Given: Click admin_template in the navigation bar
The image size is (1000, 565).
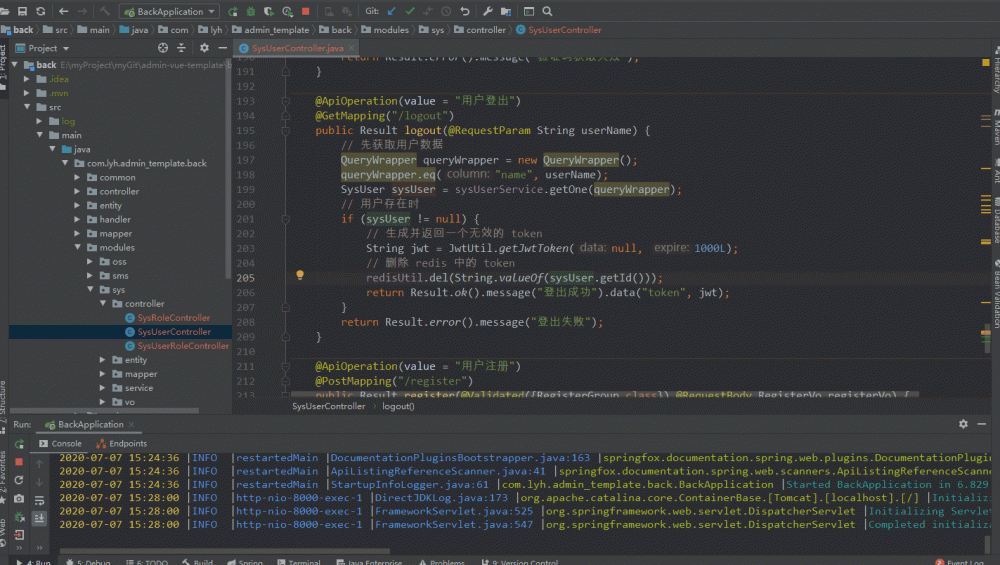Looking at the screenshot, I should pyautogui.click(x=270, y=30).
